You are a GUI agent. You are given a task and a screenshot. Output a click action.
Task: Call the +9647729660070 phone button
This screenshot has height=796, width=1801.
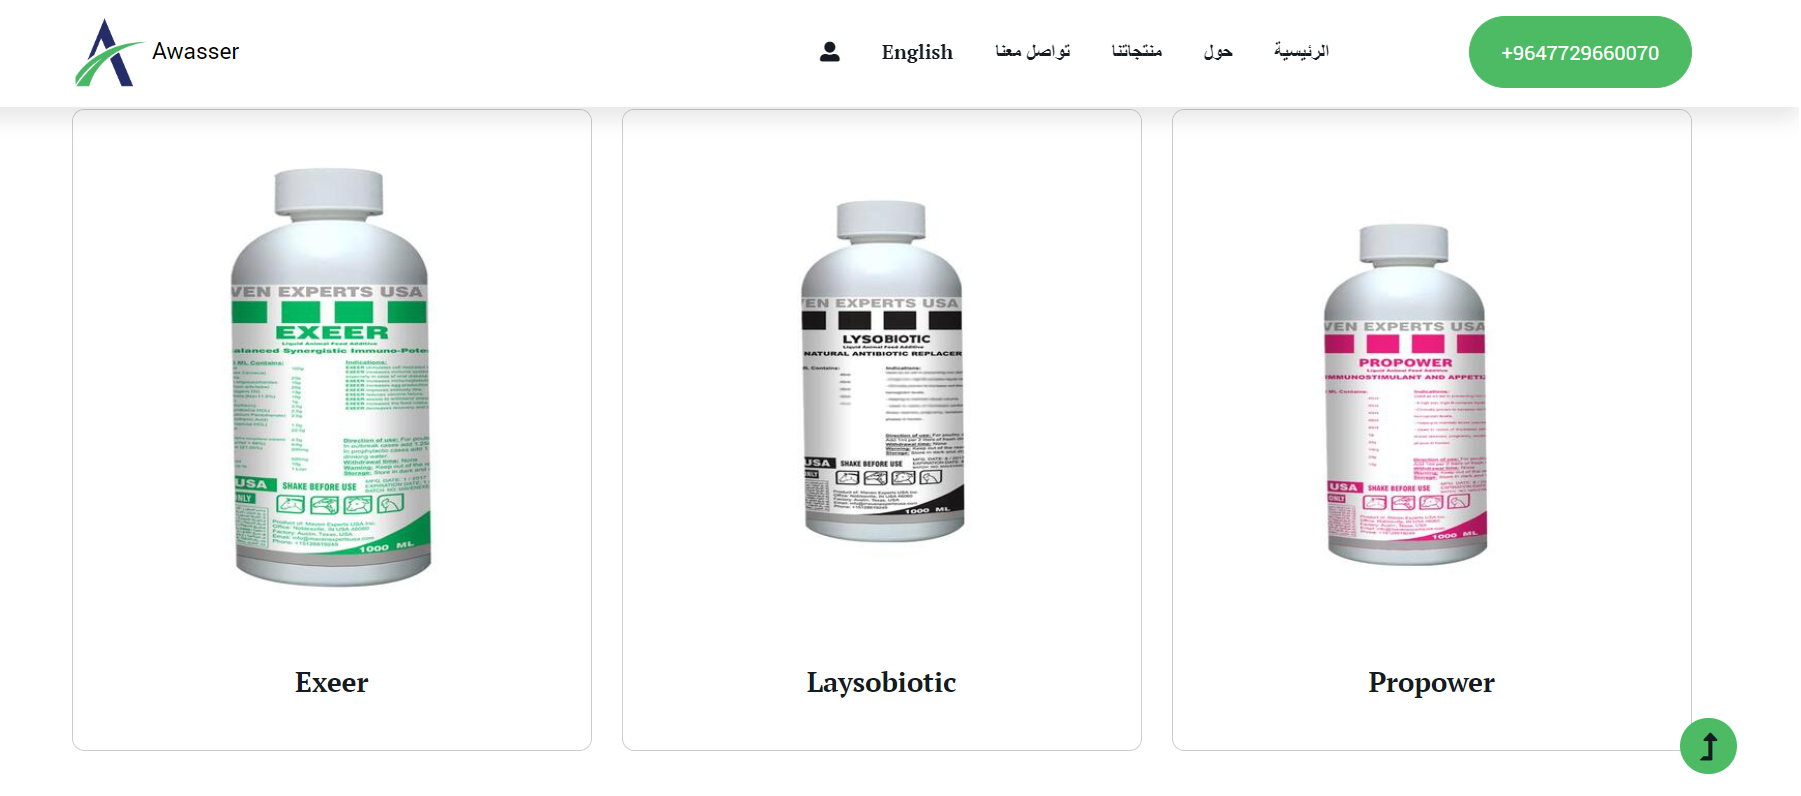(x=1580, y=52)
